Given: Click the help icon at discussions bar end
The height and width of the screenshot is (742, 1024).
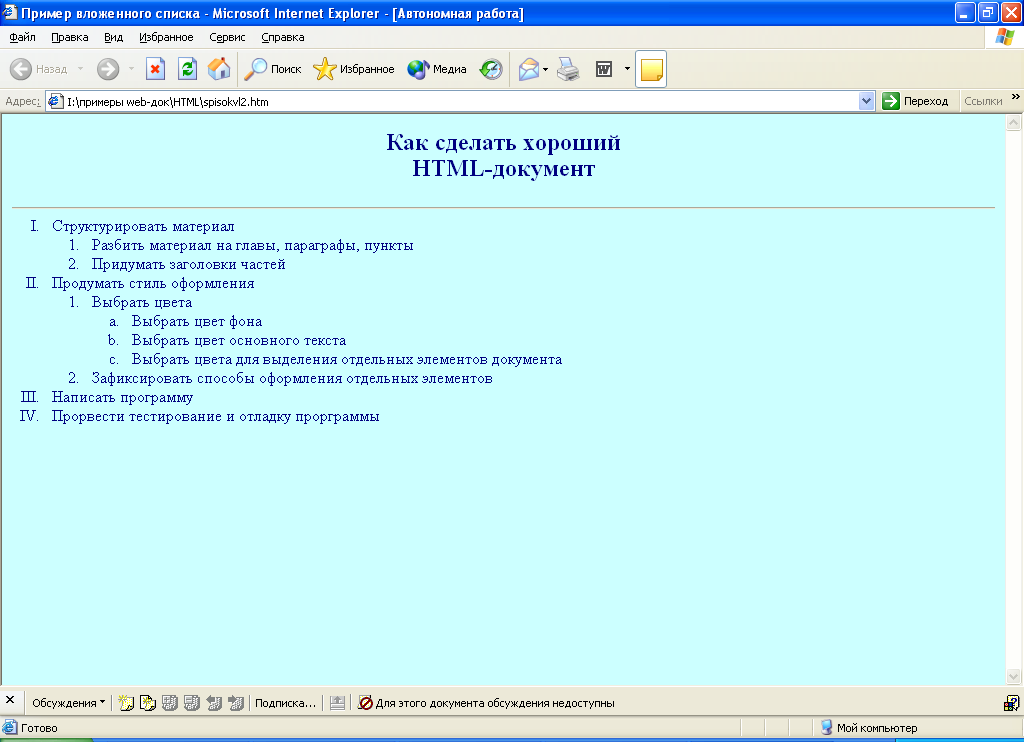Looking at the screenshot, I should tap(1012, 703).
